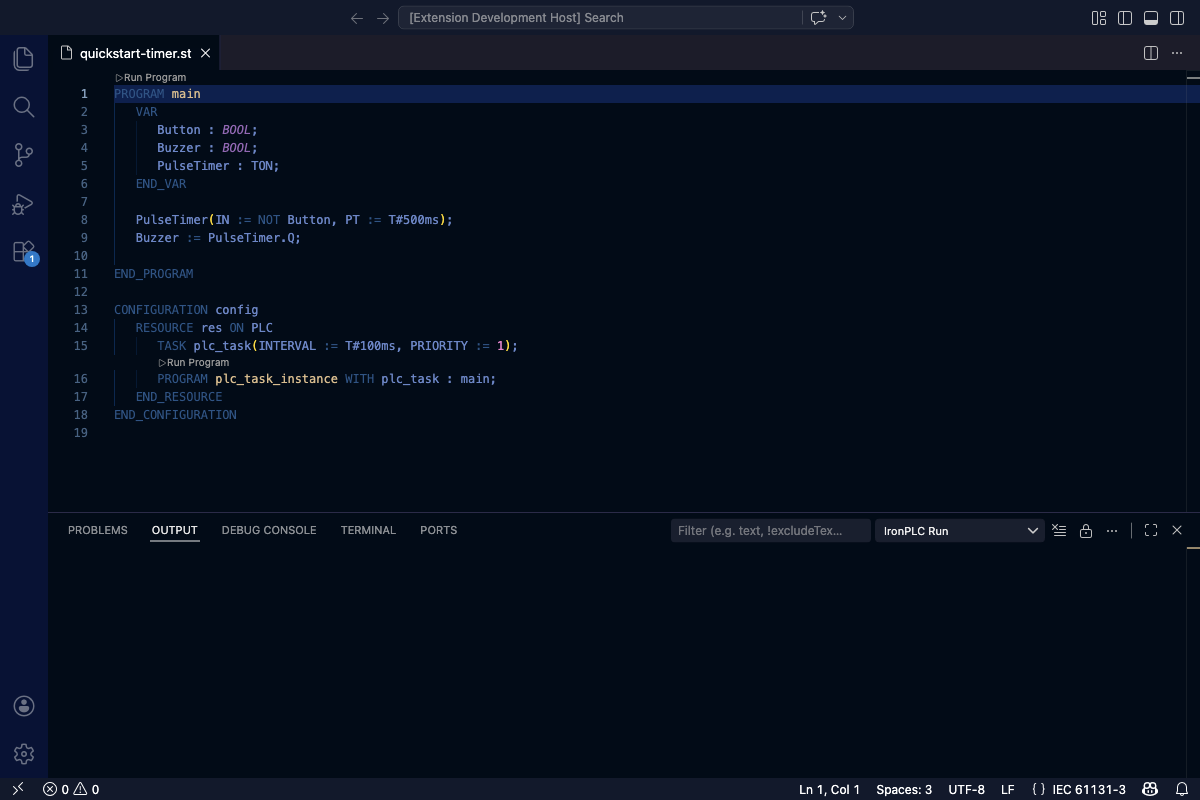Switch to the TERMINAL panel tab

click(368, 530)
